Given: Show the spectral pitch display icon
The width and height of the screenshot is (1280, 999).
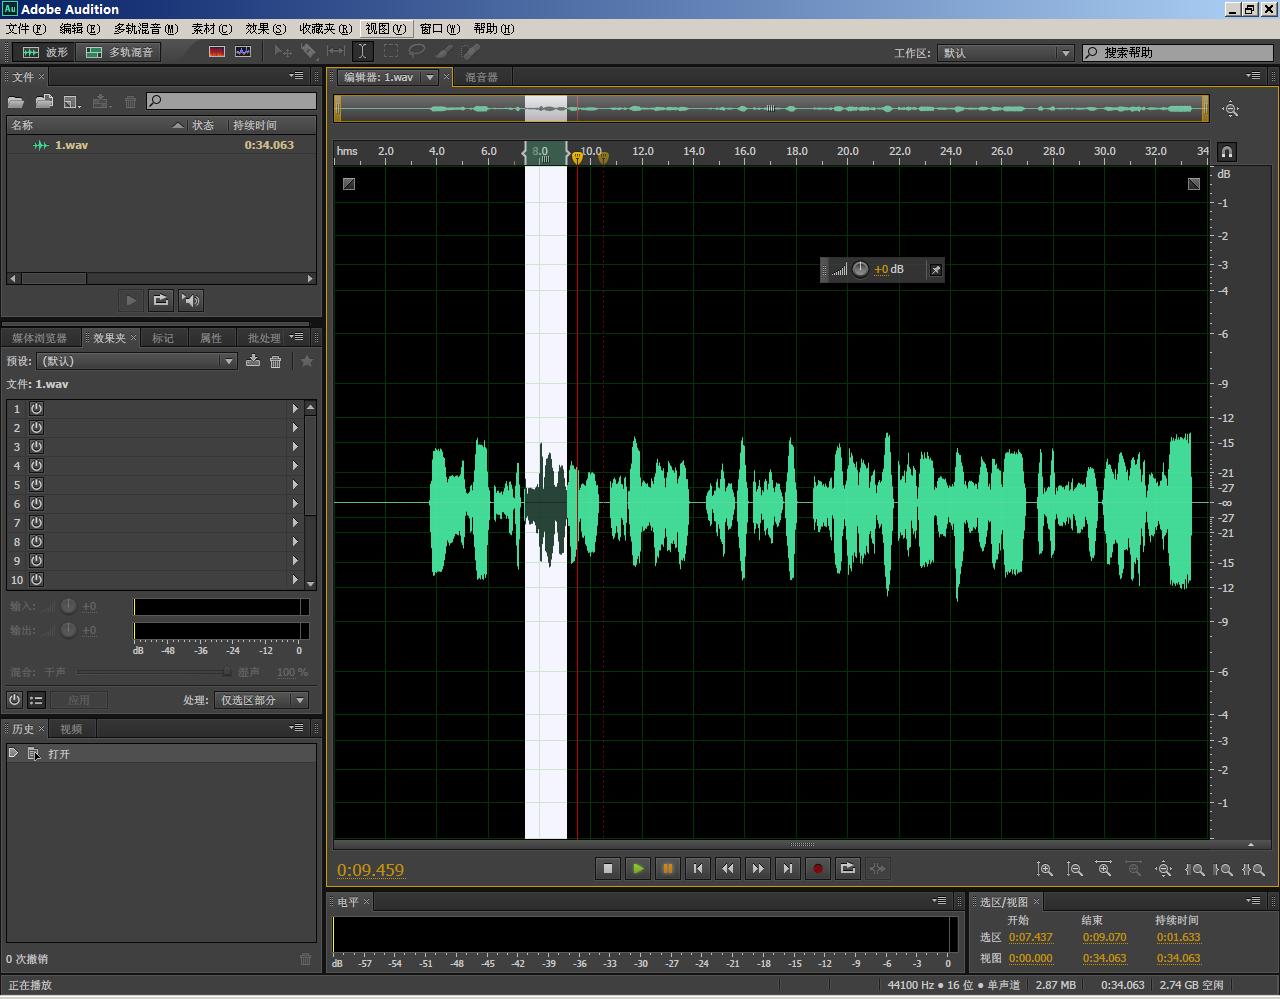Looking at the screenshot, I should 243,52.
